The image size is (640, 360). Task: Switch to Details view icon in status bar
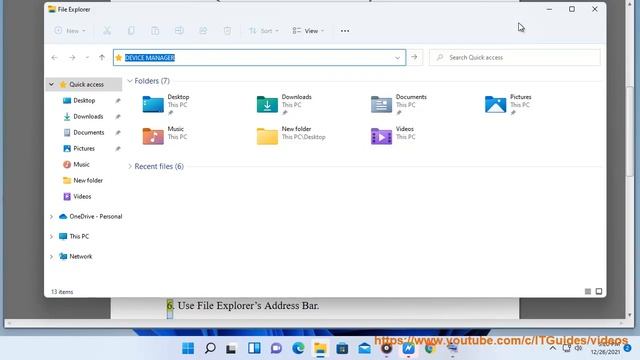[x=588, y=291]
